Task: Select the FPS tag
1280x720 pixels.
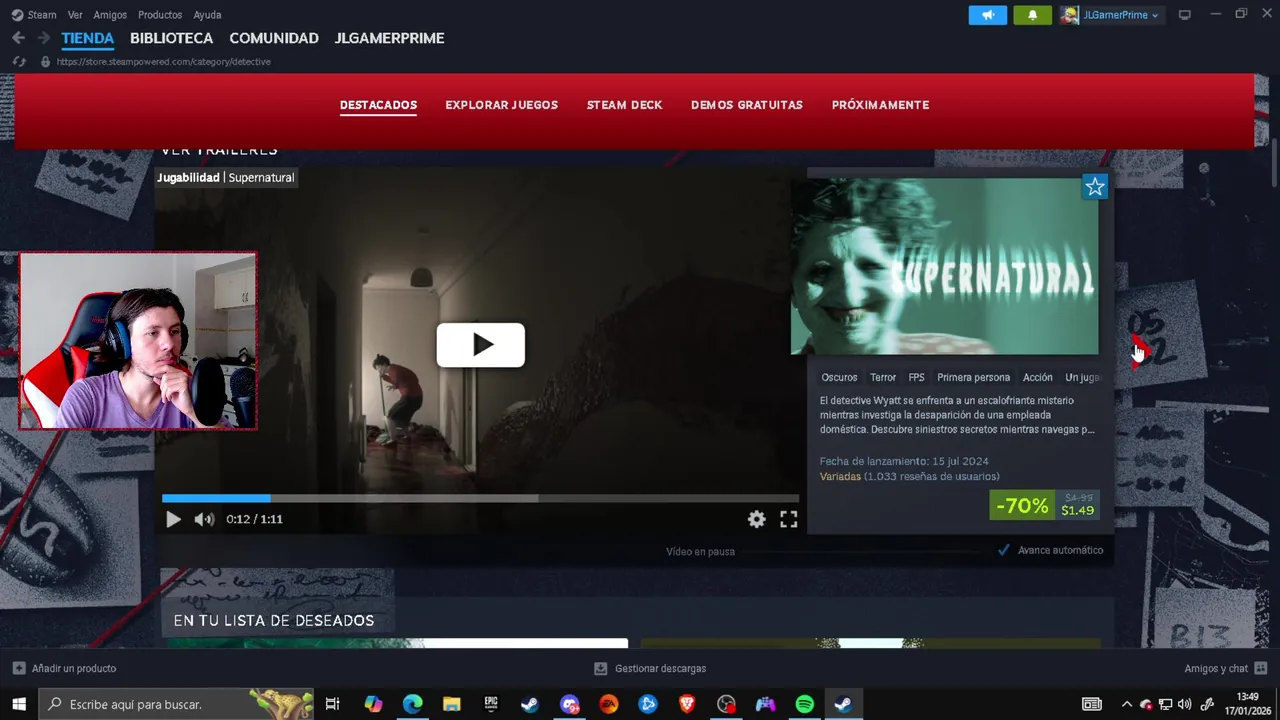Action: click(x=916, y=377)
